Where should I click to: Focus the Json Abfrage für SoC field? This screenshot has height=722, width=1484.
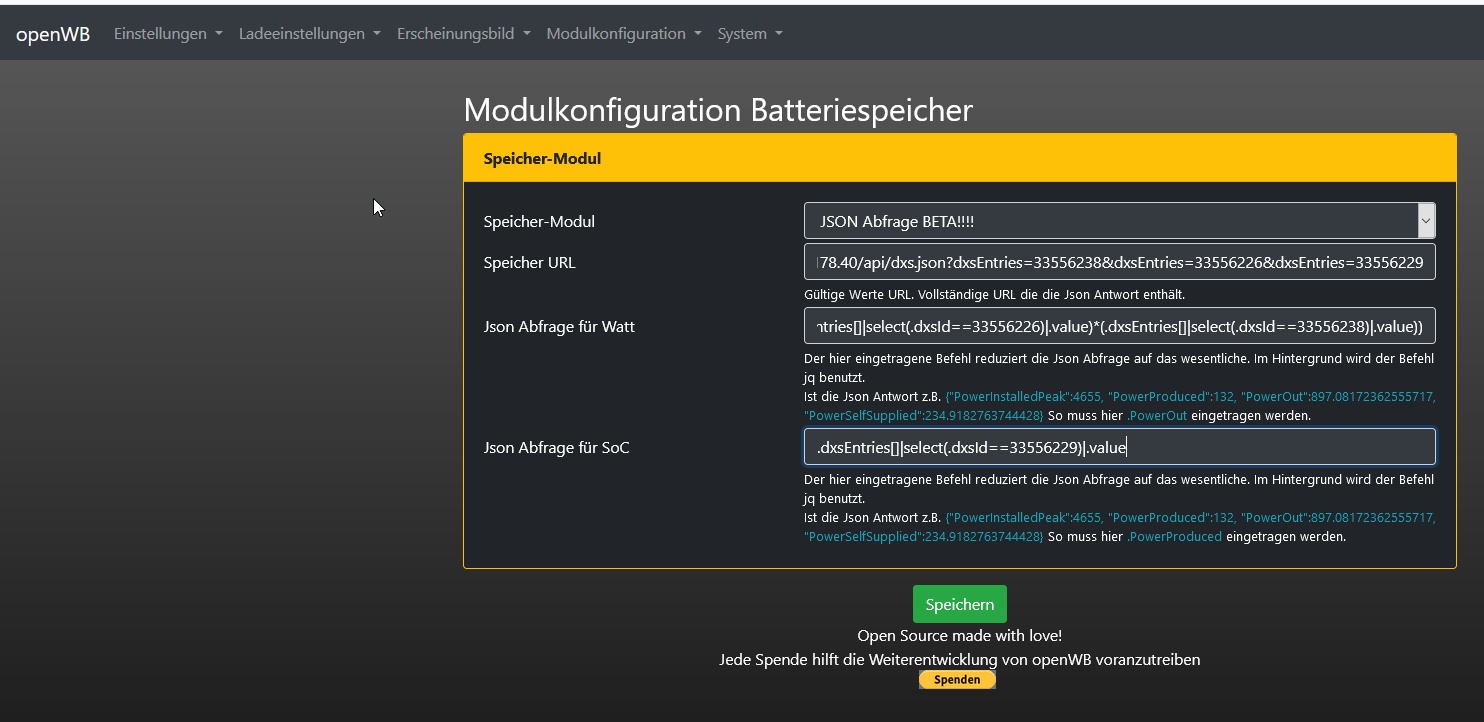click(1118, 447)
